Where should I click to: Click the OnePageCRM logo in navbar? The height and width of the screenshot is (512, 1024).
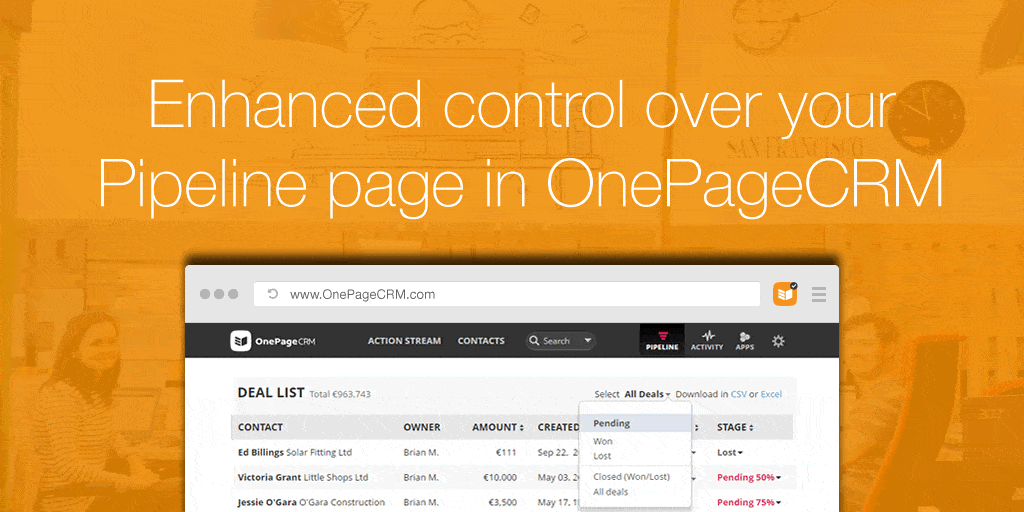(x=273, y=341)
